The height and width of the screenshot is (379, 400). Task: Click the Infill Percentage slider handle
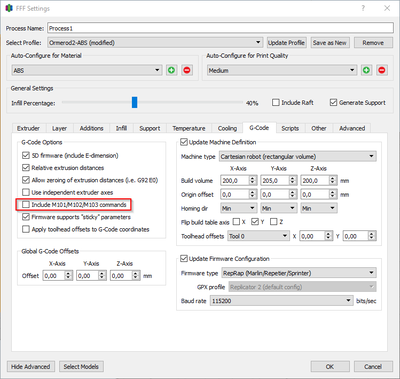point(134,102)
